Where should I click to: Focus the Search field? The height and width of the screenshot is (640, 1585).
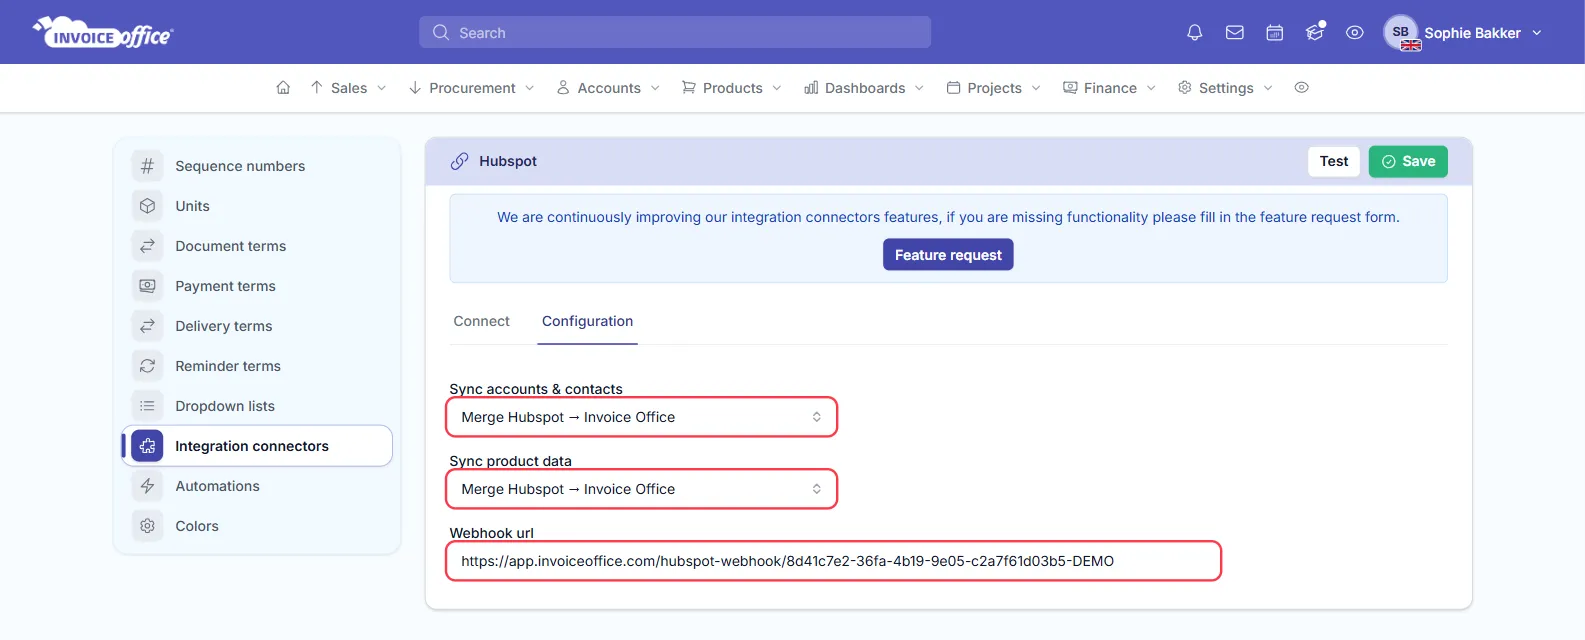[x=675, y=32]
